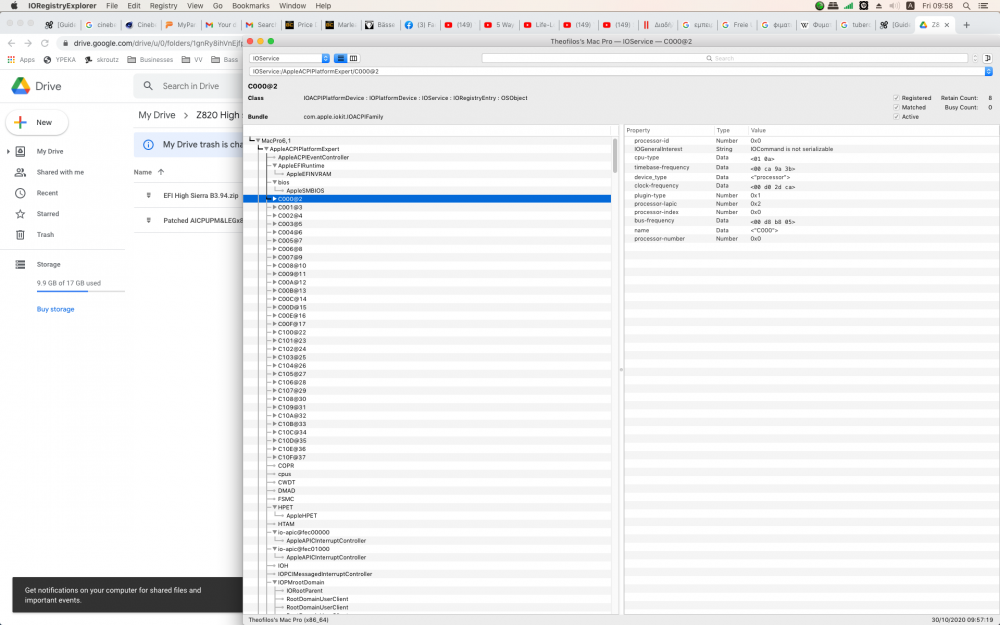The width and height of the screenshot is (1000, 625).
Task: Toggle the side panel icon beside search
Action: [987, 58]
